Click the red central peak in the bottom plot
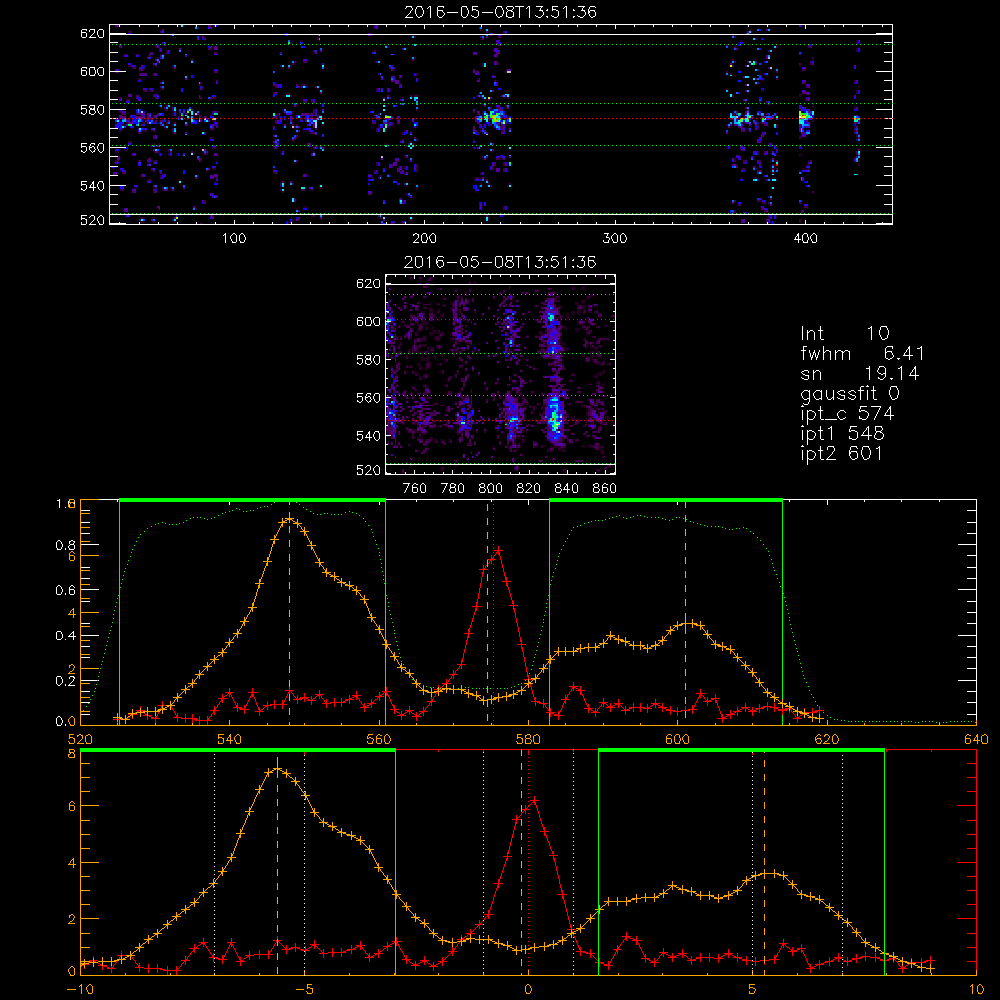The height and width of the screenshot is (1000, 1000). point(534,800)
